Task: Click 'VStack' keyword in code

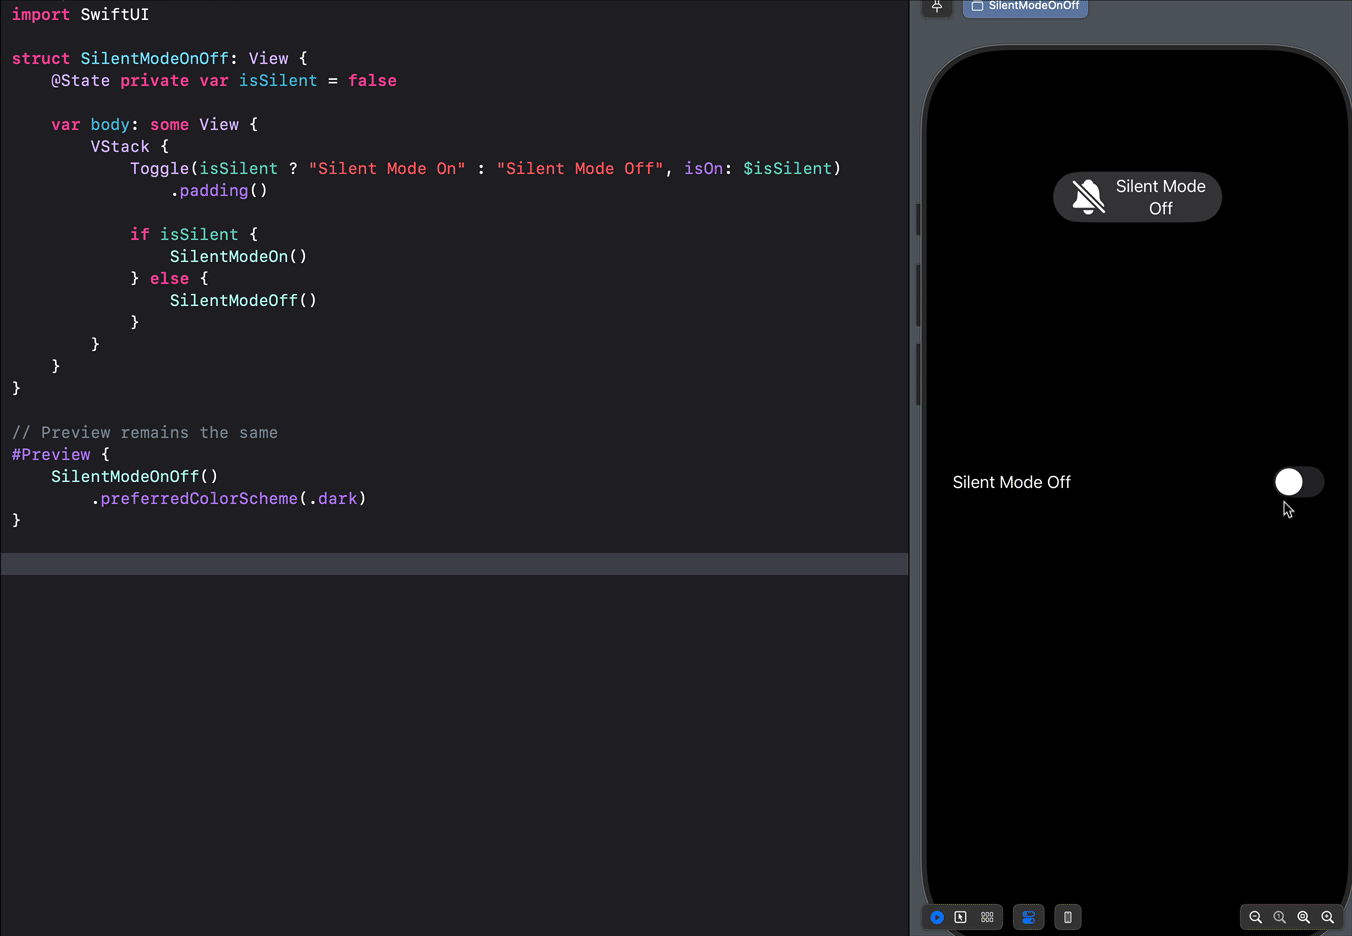Action: 120,147
